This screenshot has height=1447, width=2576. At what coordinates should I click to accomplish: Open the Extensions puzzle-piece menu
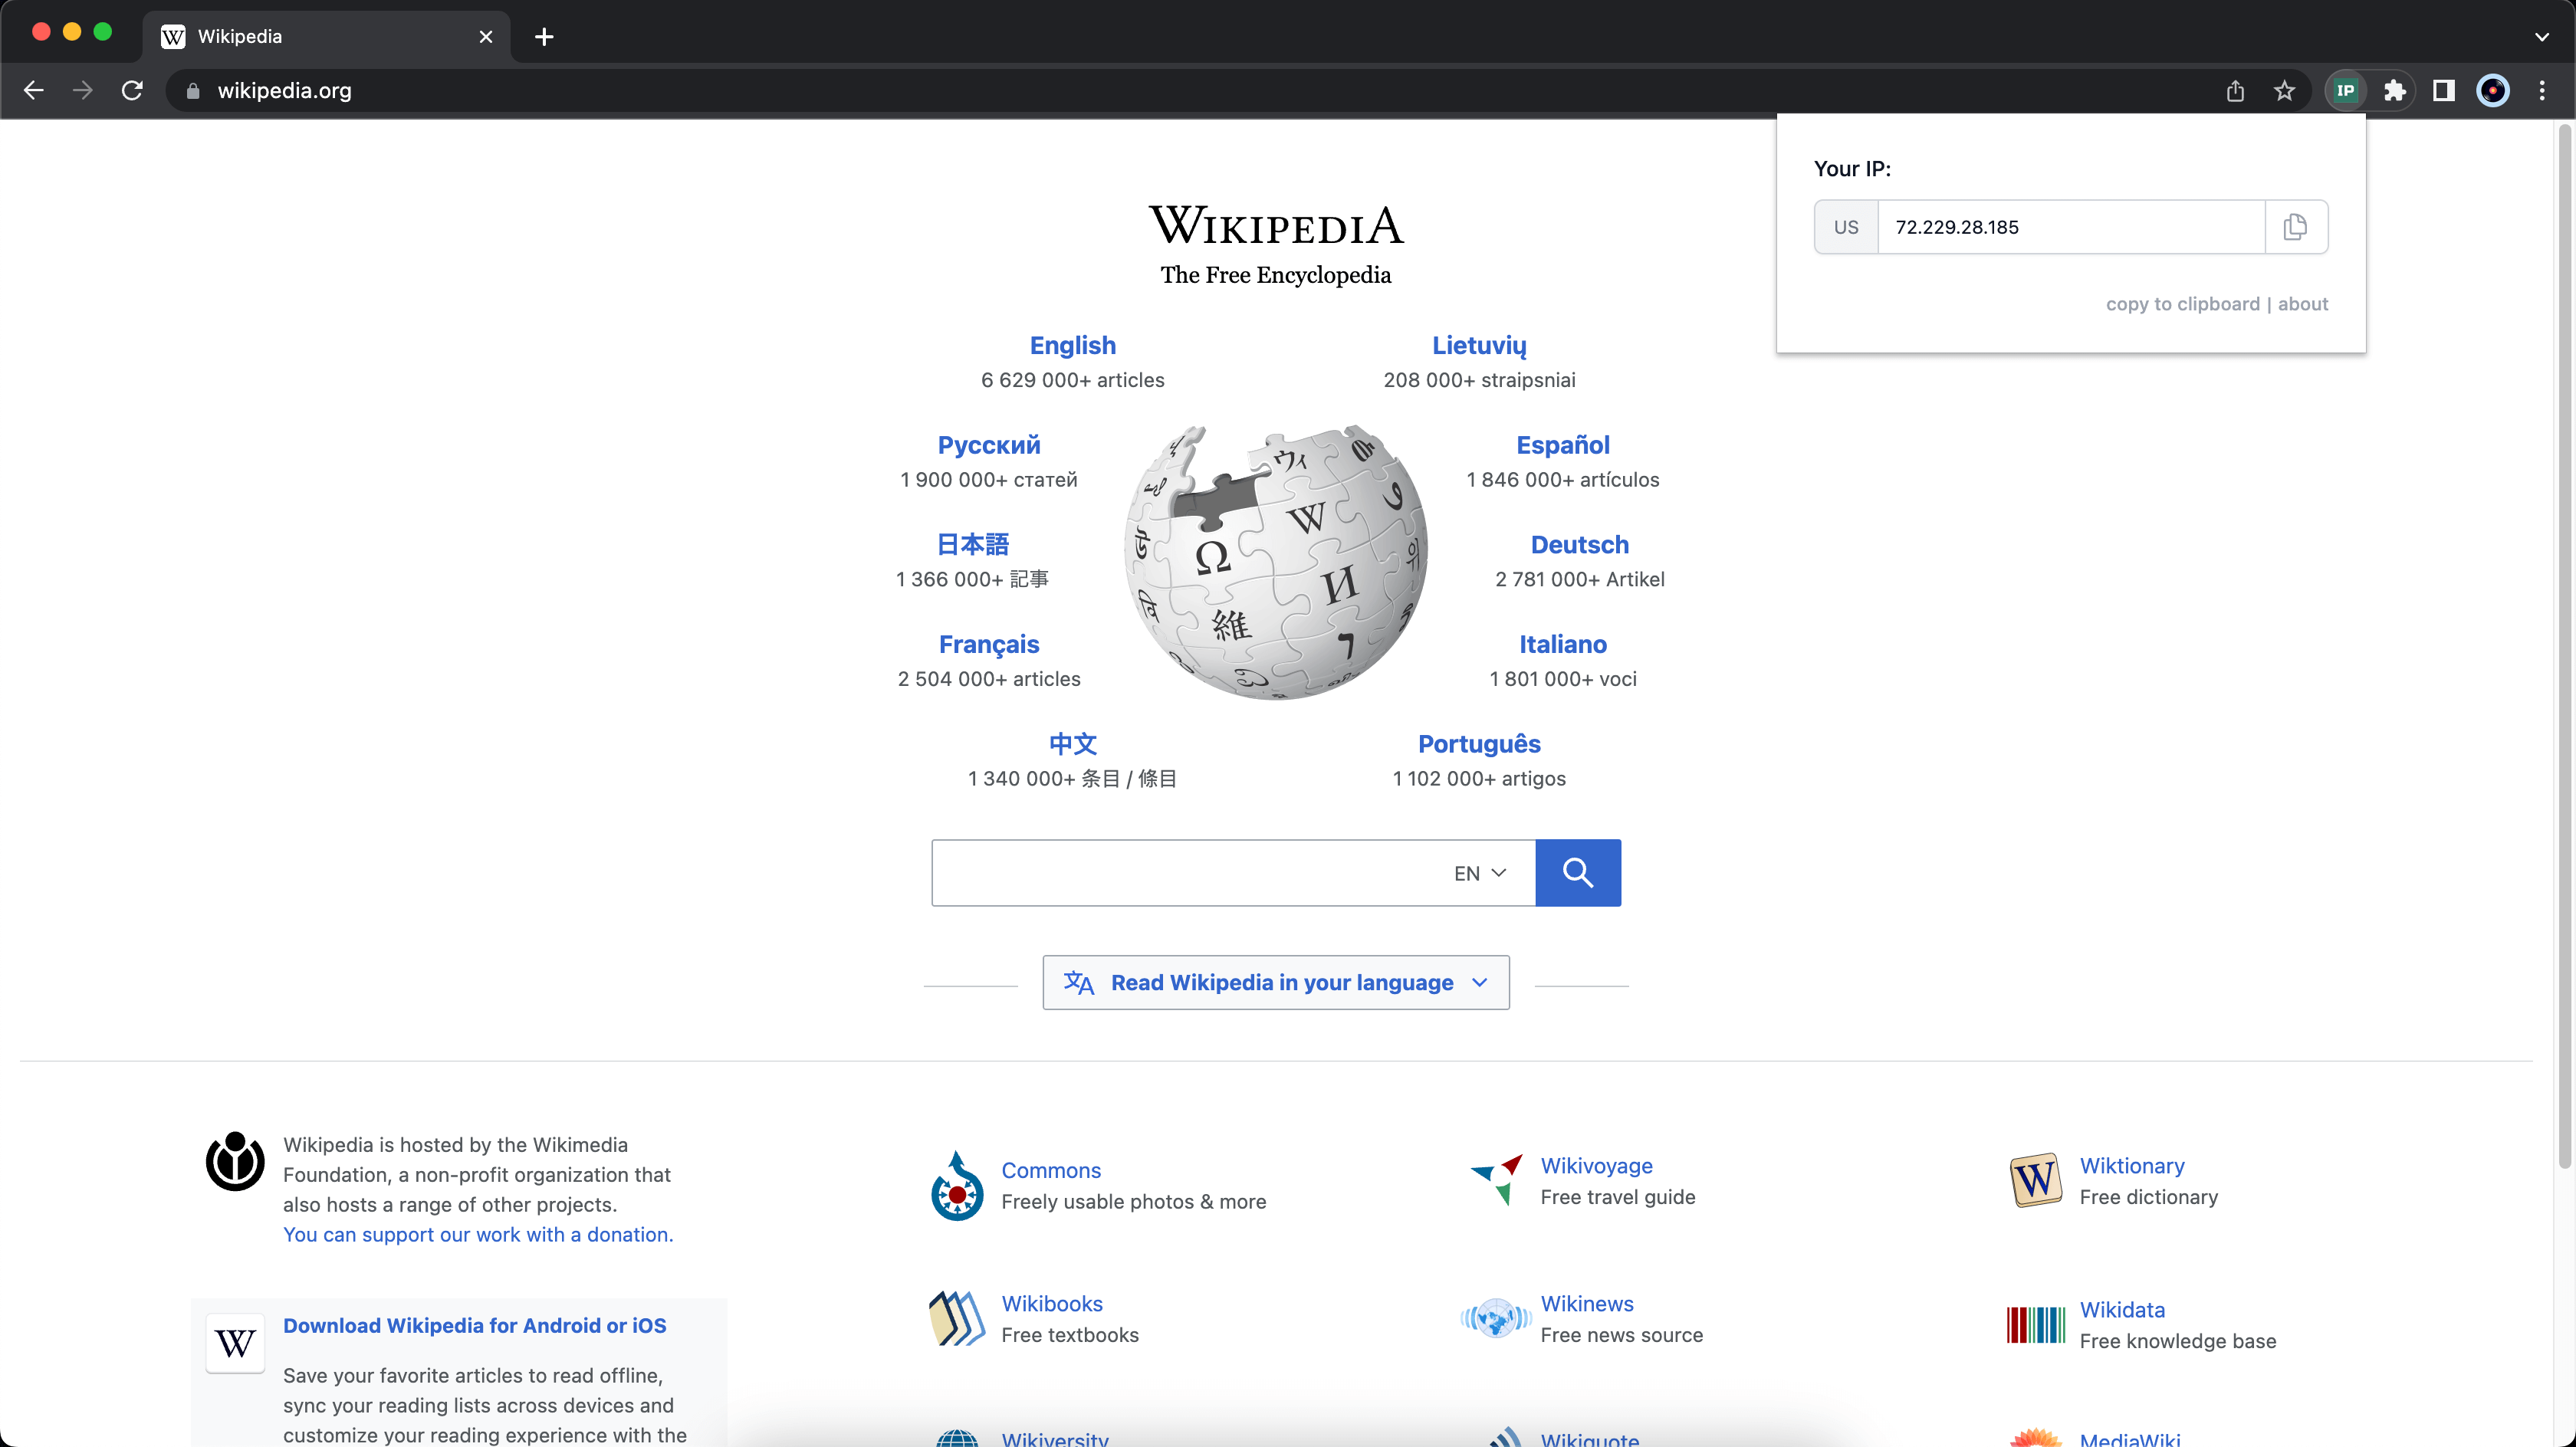tap(2394, 91)
